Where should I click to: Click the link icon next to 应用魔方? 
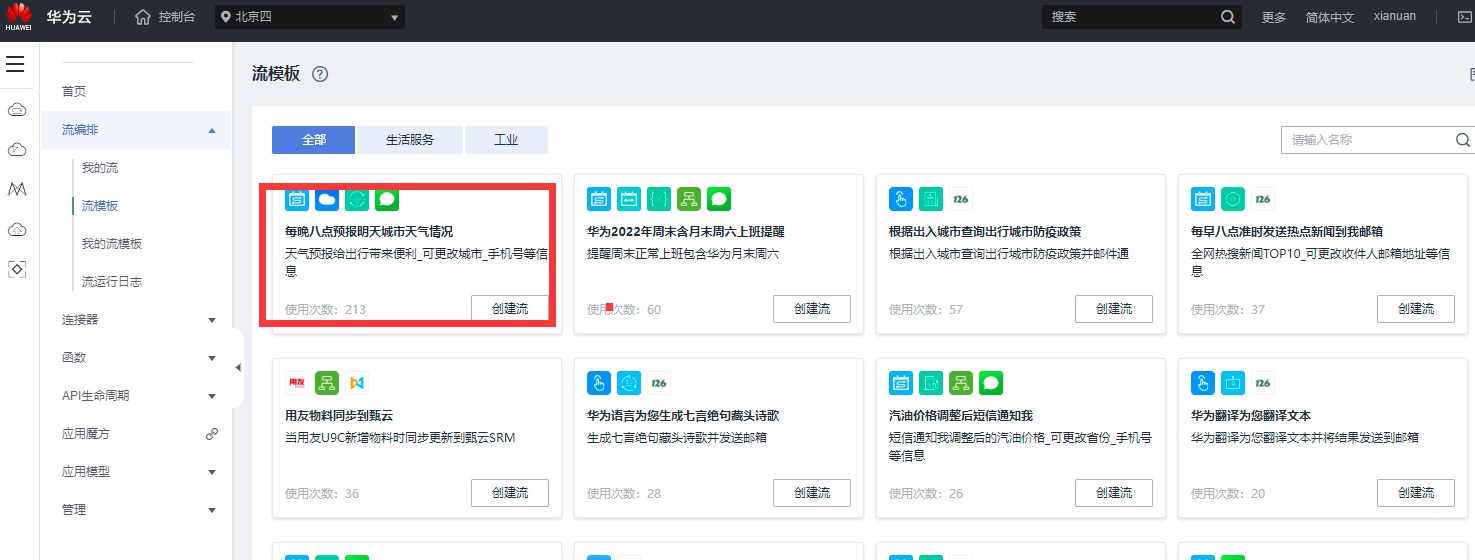click(212, 434)
